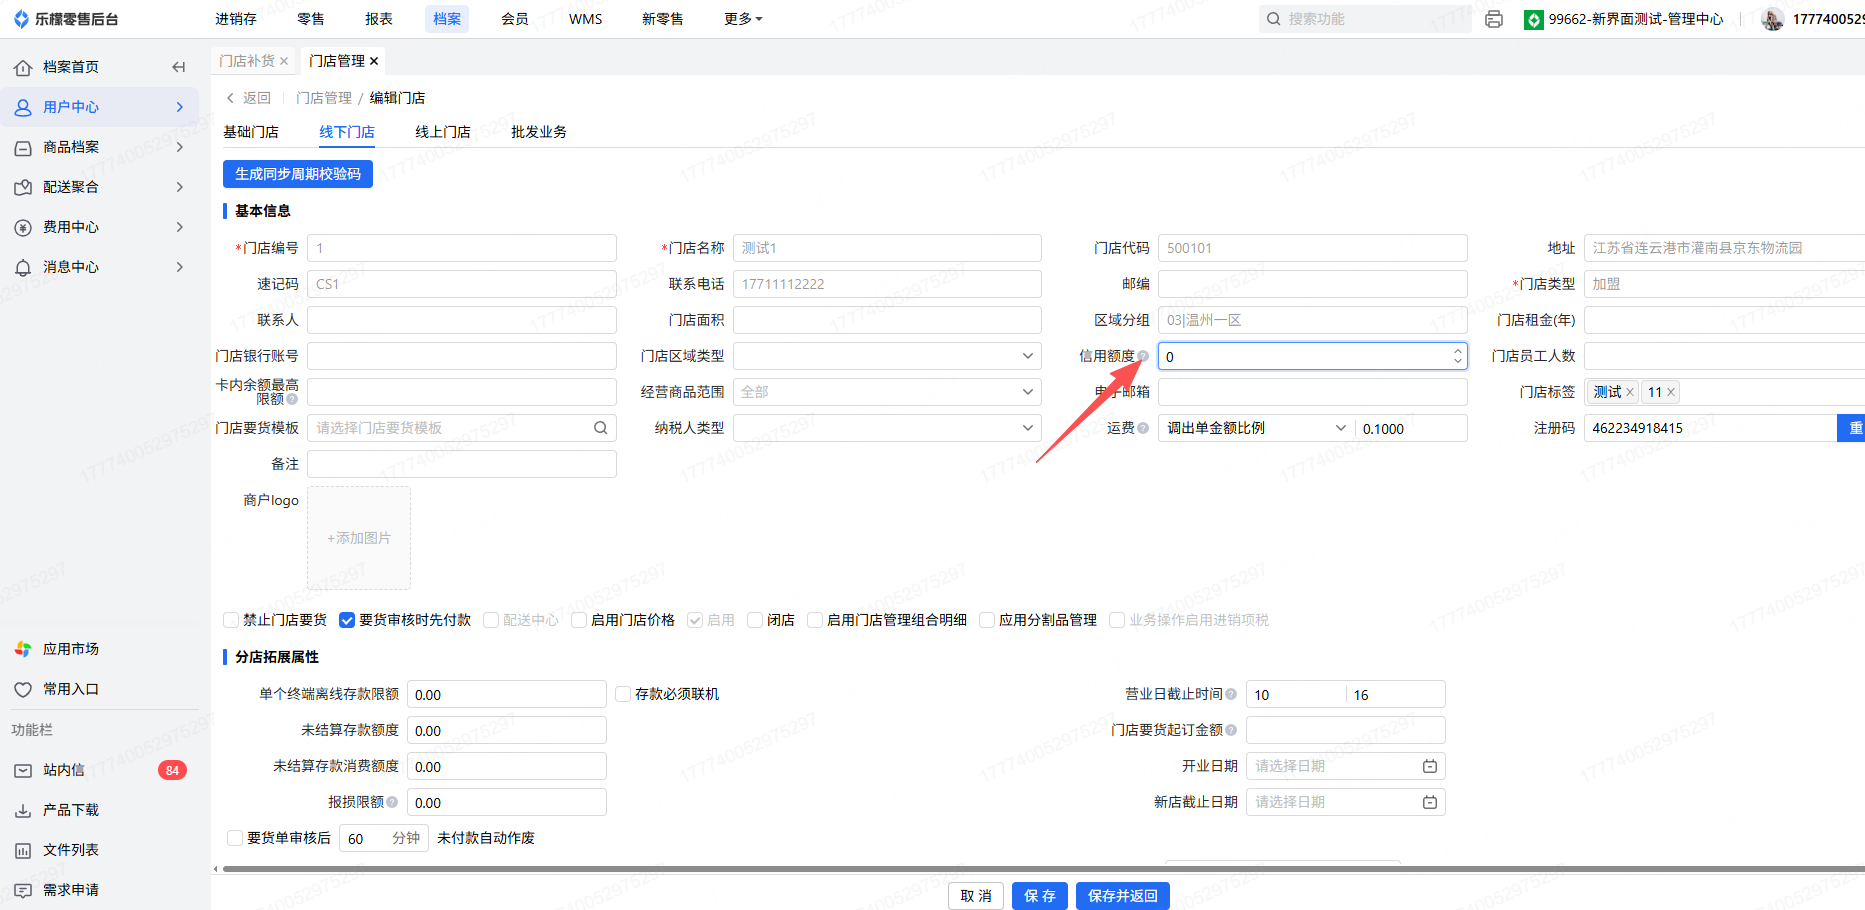Uncheck 要货审核时先付款 checkbox
Screen dimensions: 1865x910
[347, 620]
